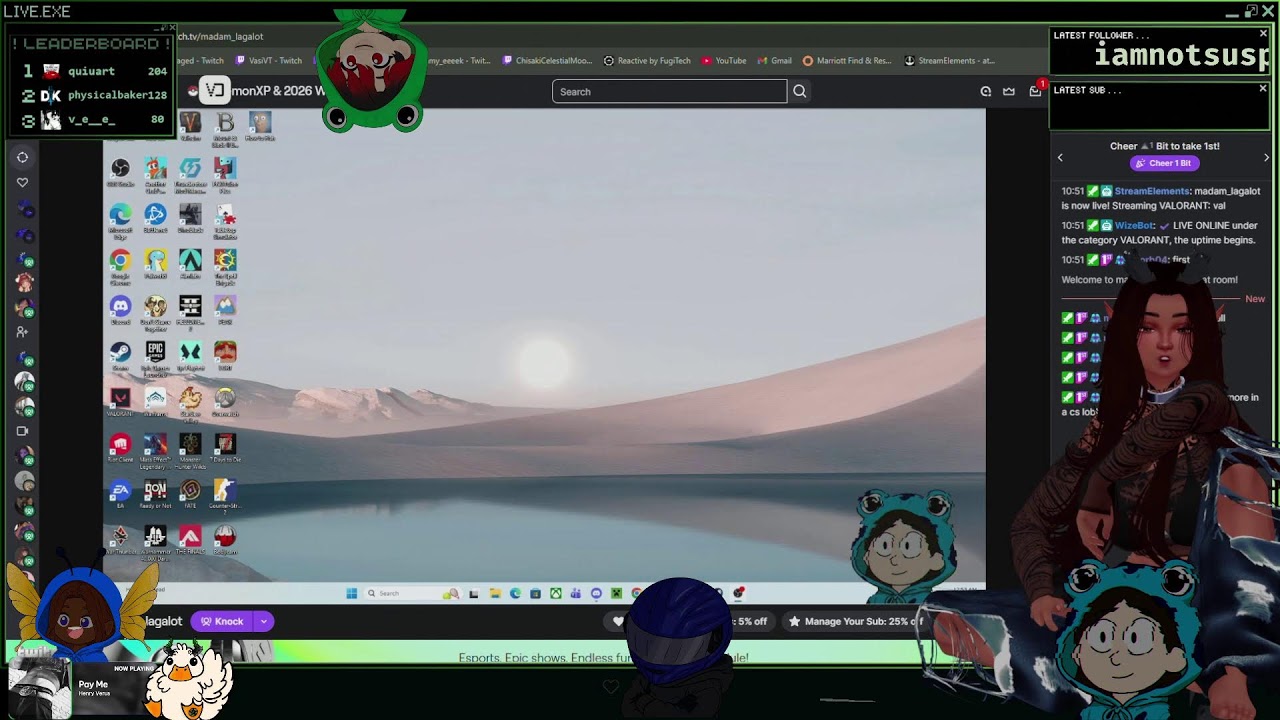Open the Mass Effect Legendary desktop icon
This screenshot has height=720, width=1280.
(155, 450)
